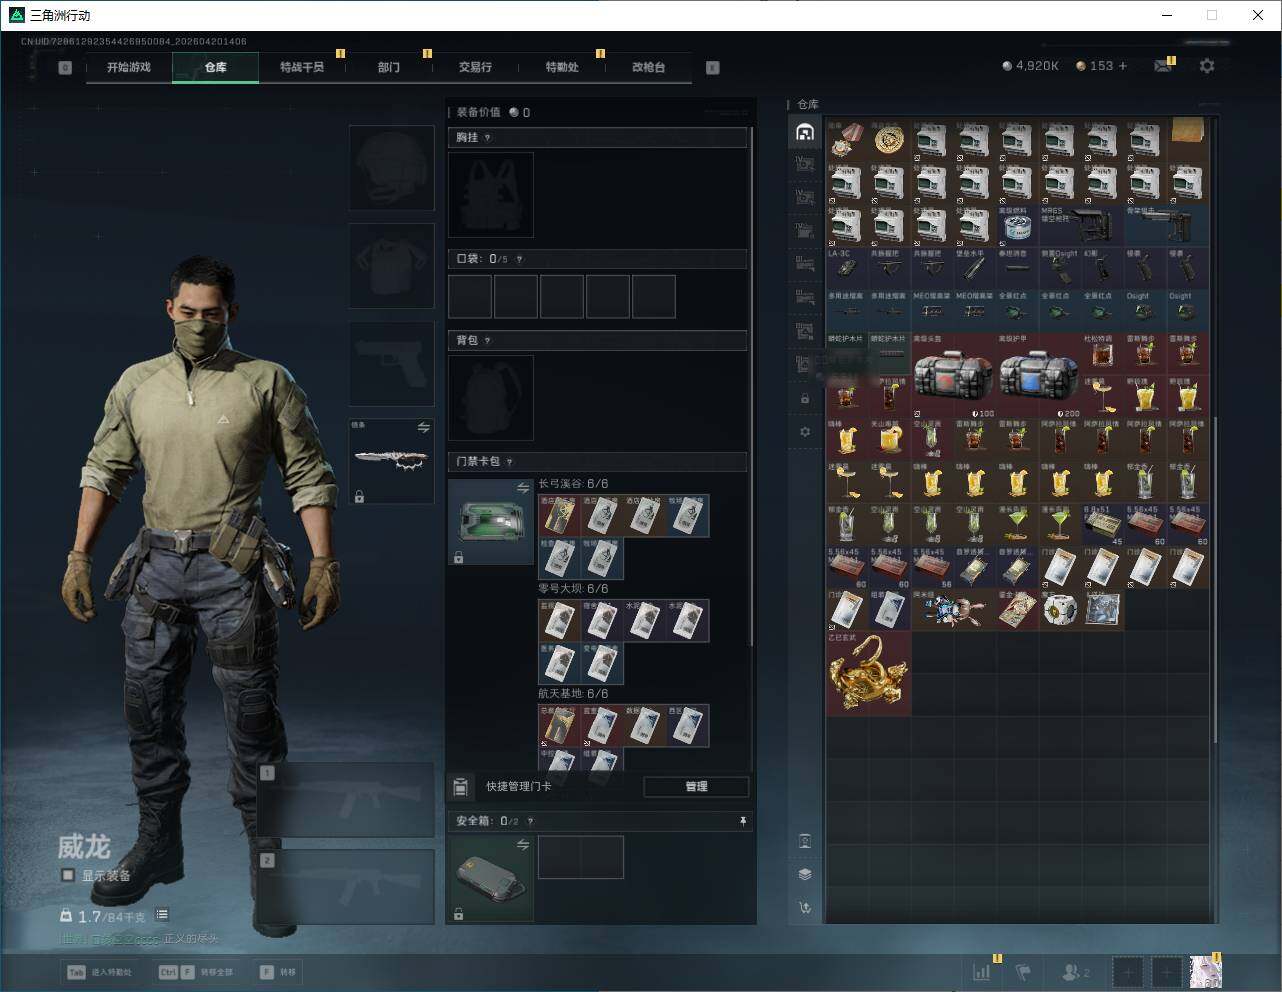This screenshot has height=992, width=1282.
Task: Expand the weight details list icon
Action: [x=162, y=915]
